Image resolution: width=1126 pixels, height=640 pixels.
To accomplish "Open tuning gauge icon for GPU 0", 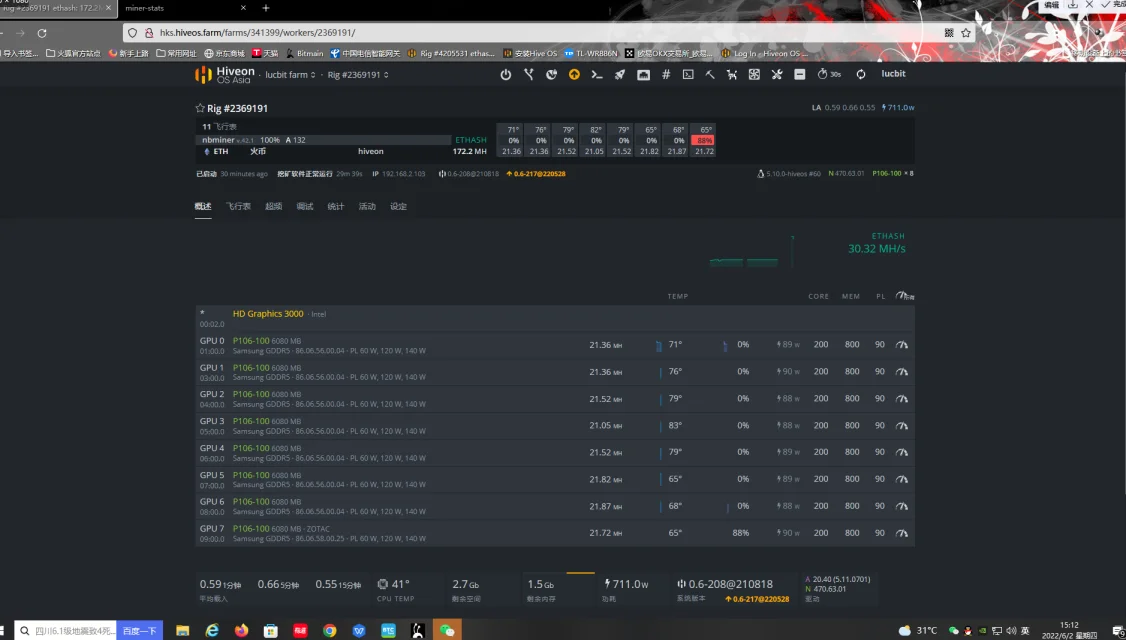I will point(902,345).
